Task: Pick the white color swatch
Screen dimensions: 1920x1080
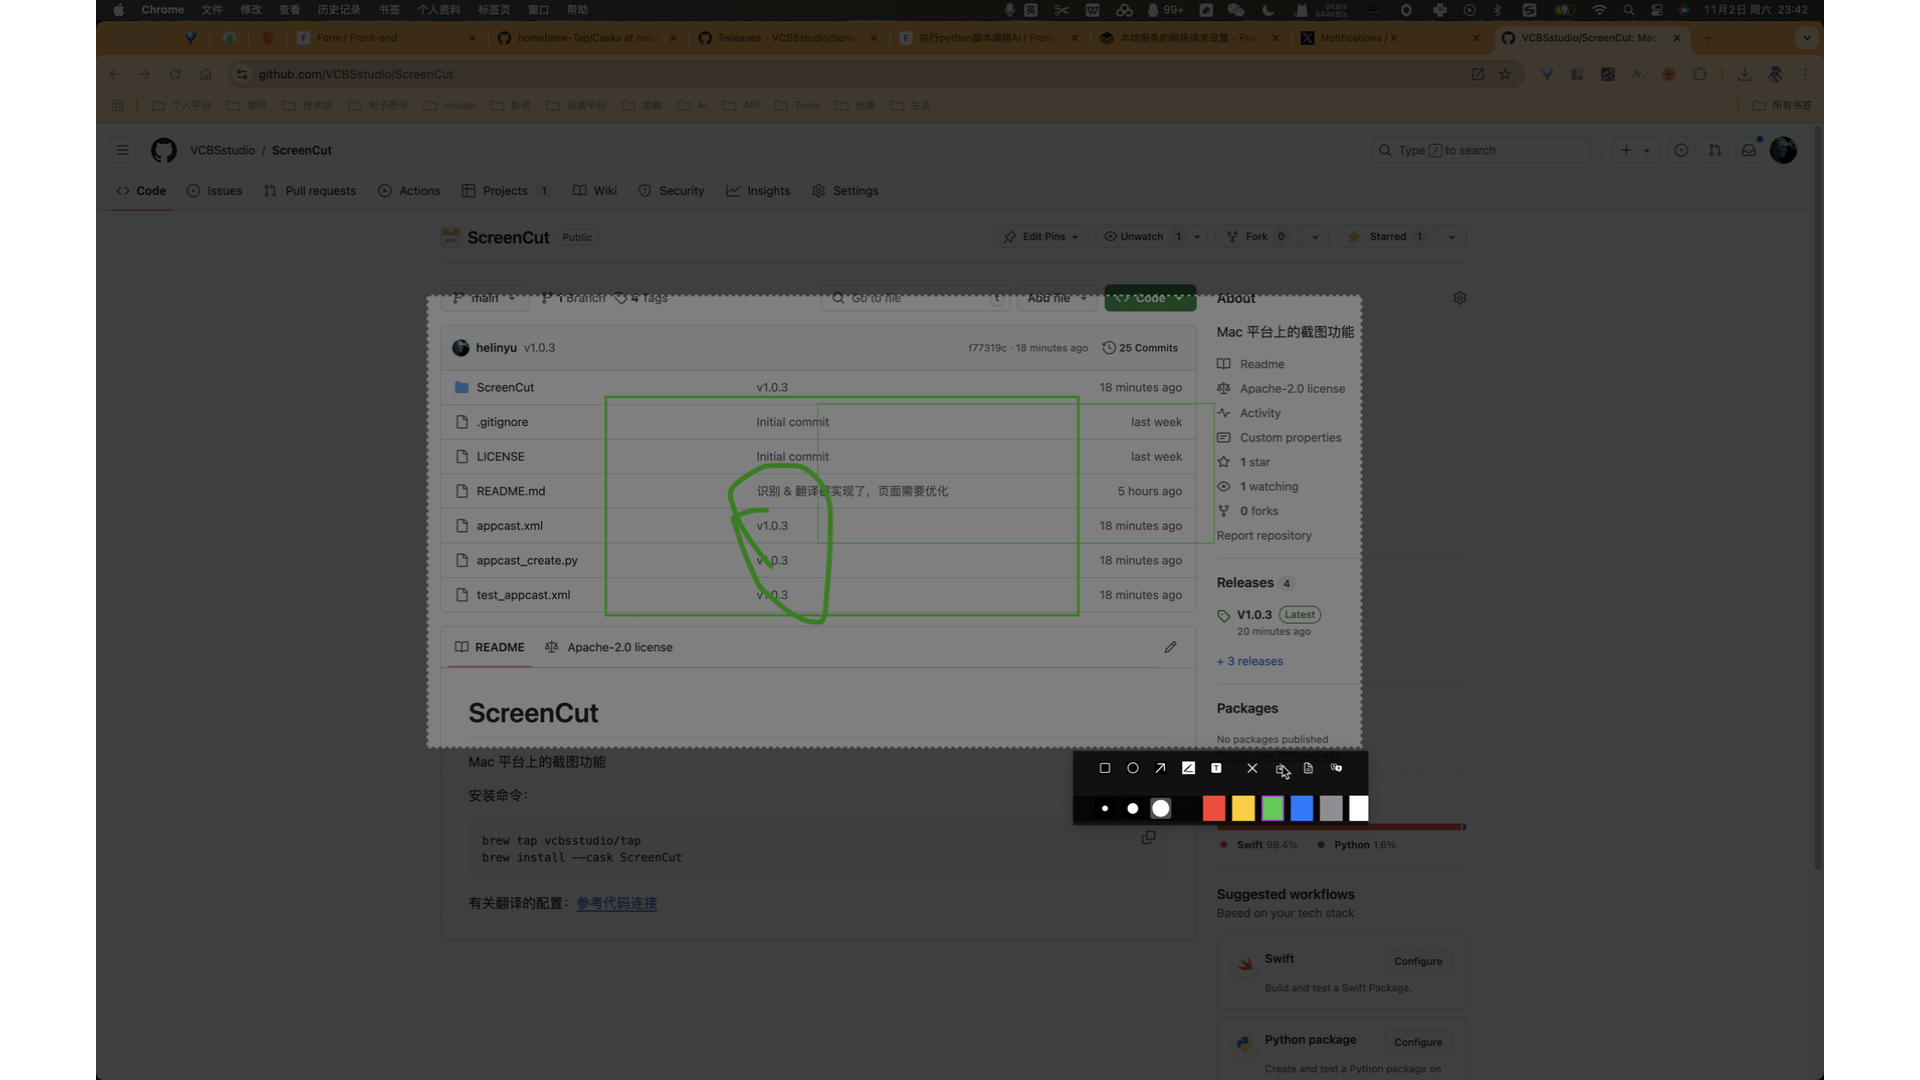Action: point(1358,808)
